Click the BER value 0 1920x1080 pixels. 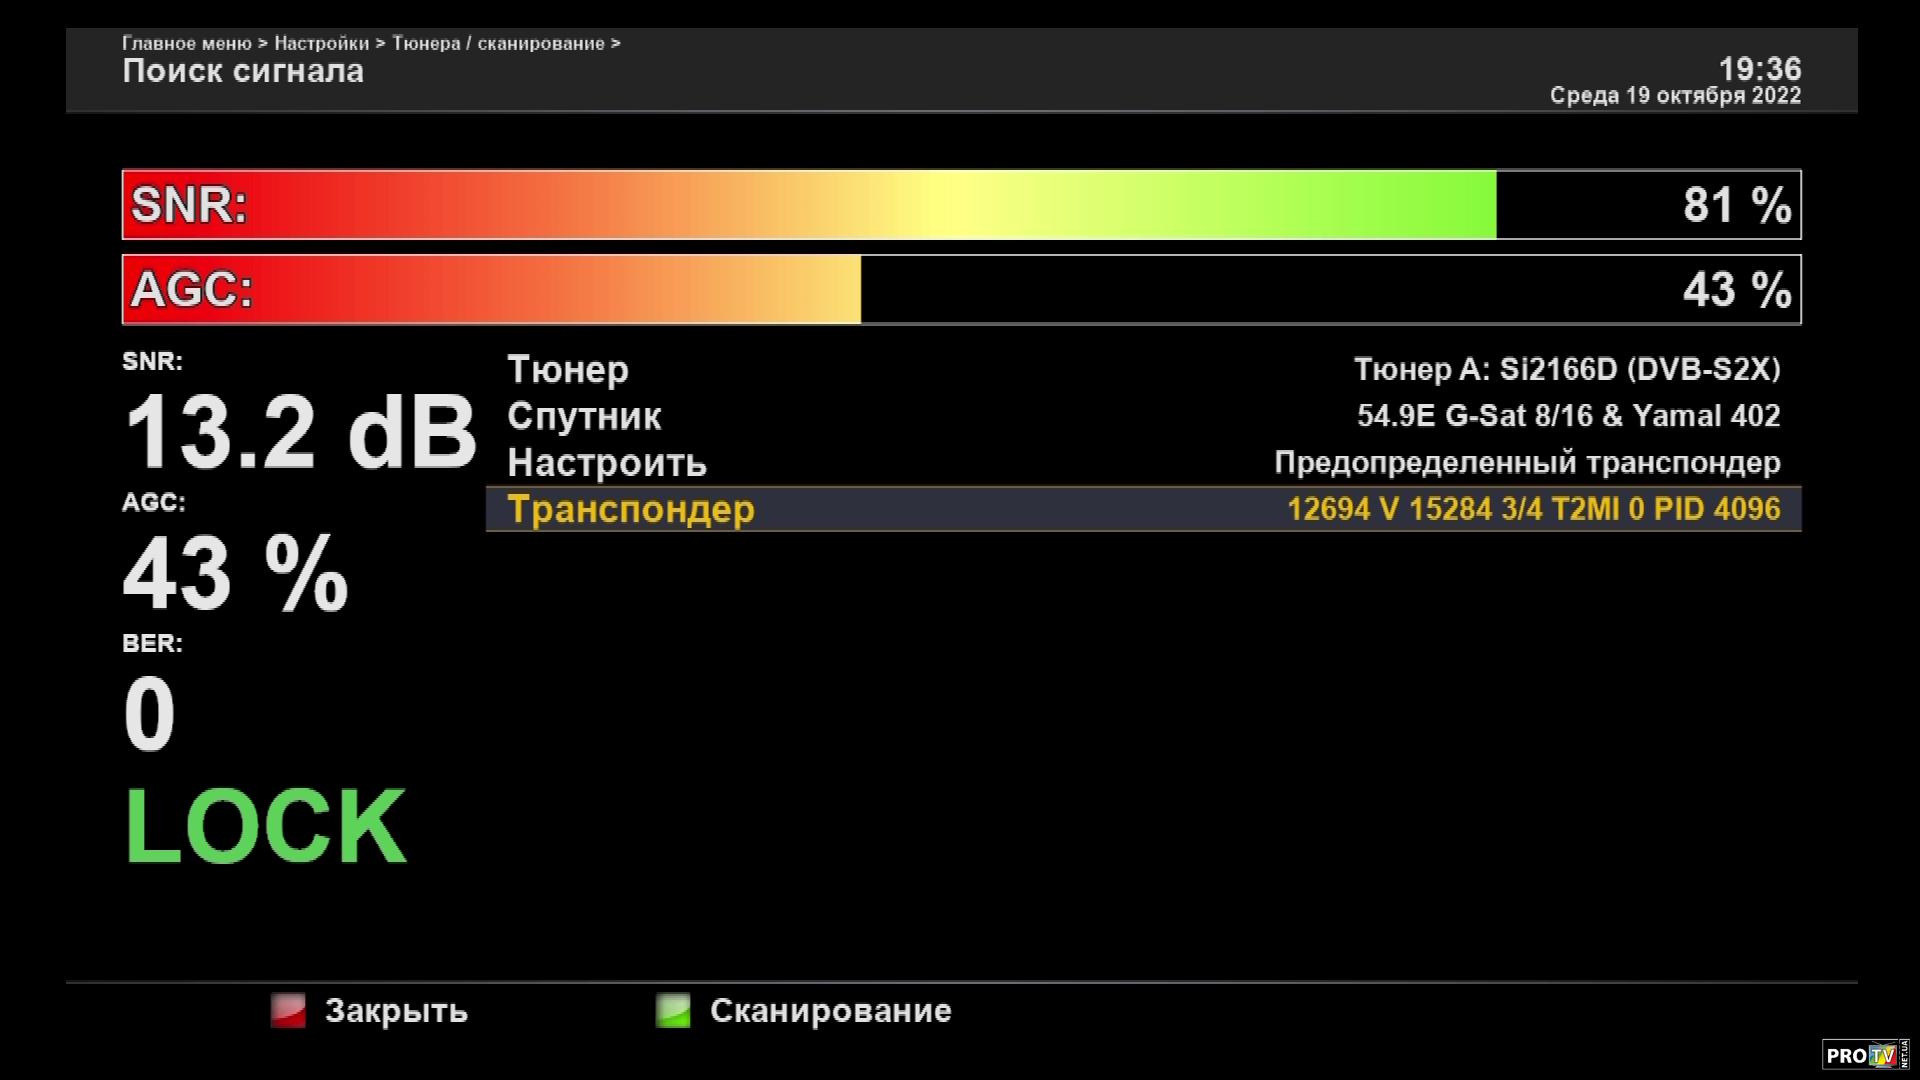[149, 714]
